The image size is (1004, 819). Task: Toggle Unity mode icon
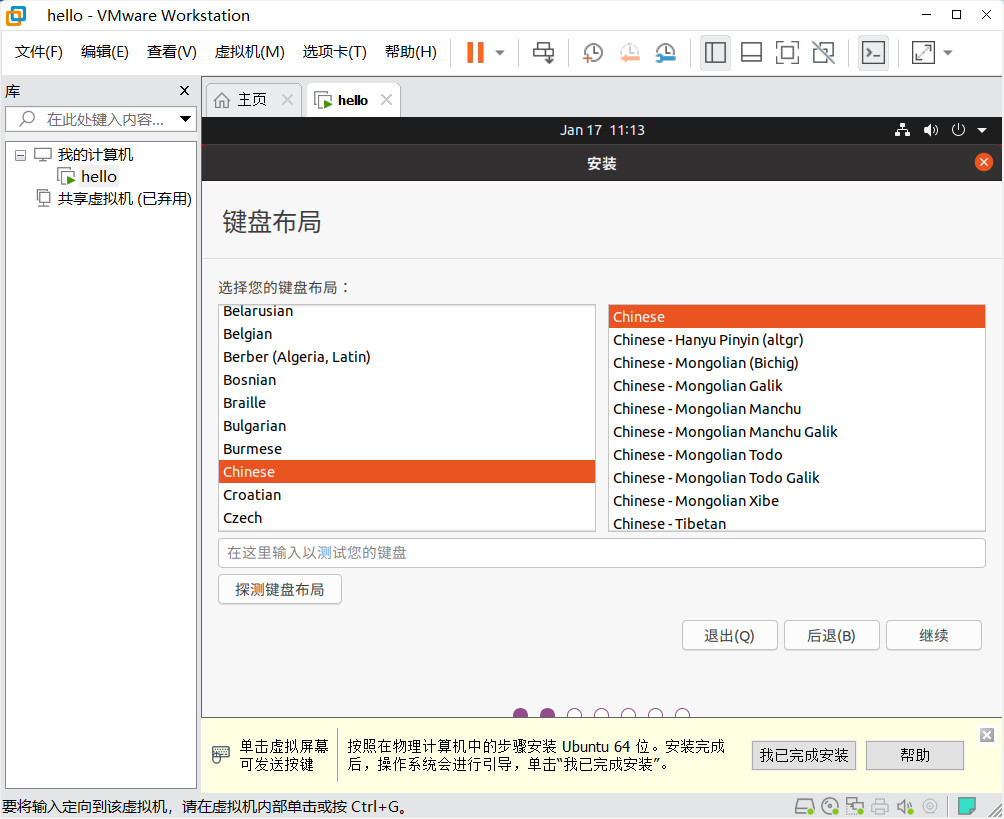tap(823, 53)
